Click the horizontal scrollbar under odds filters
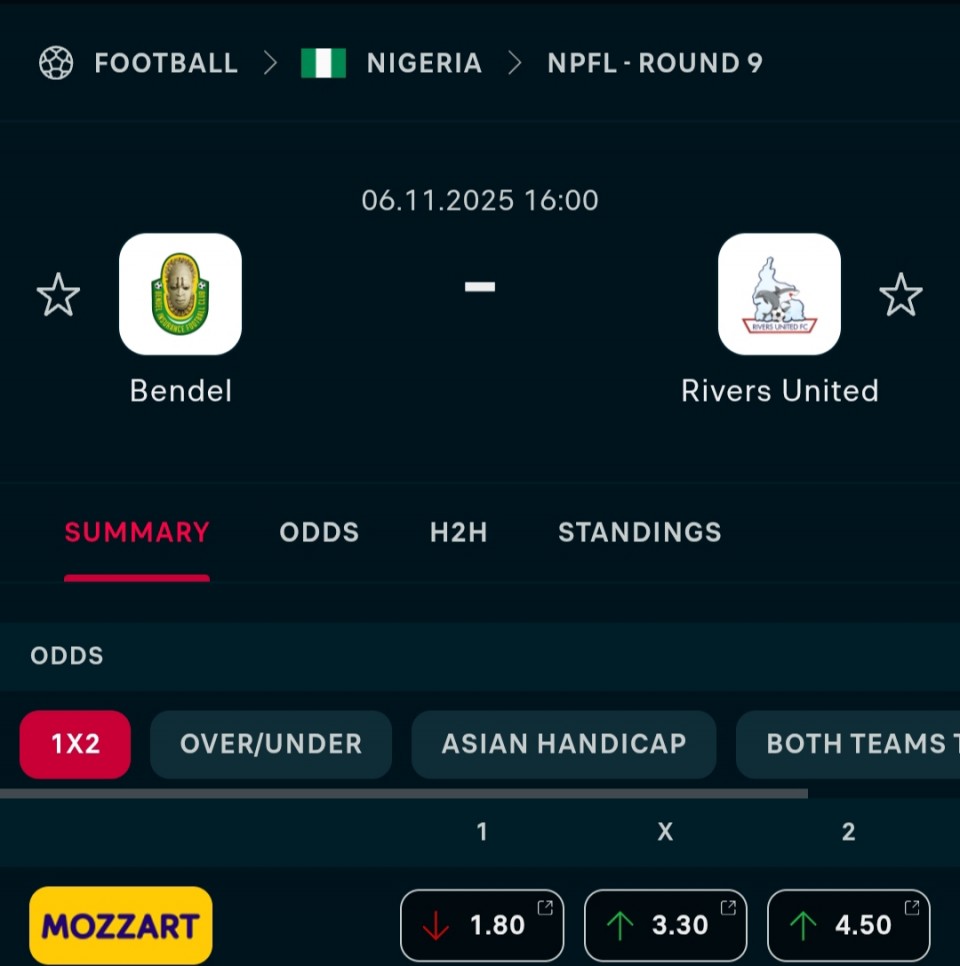This screenshot has width=960, height=966. coord(404,794)
